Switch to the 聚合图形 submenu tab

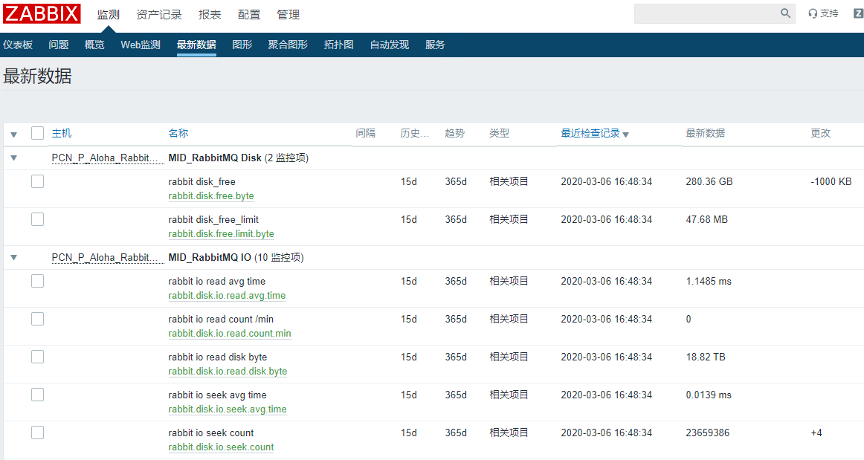288,45
